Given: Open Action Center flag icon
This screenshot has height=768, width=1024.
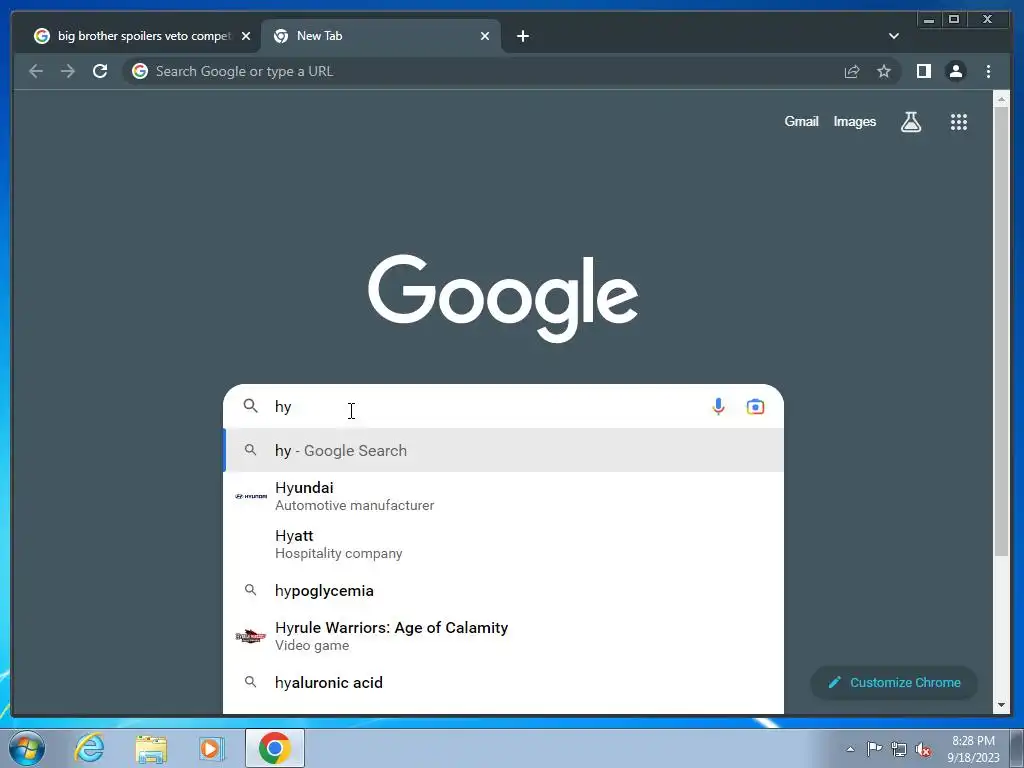Looking at the screenshot, I should tap(874, 748).
